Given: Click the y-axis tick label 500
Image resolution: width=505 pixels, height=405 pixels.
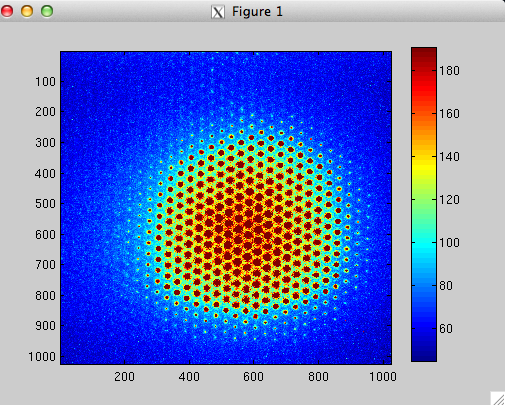Looking at the screenshot, I should (x=45, y=204).
